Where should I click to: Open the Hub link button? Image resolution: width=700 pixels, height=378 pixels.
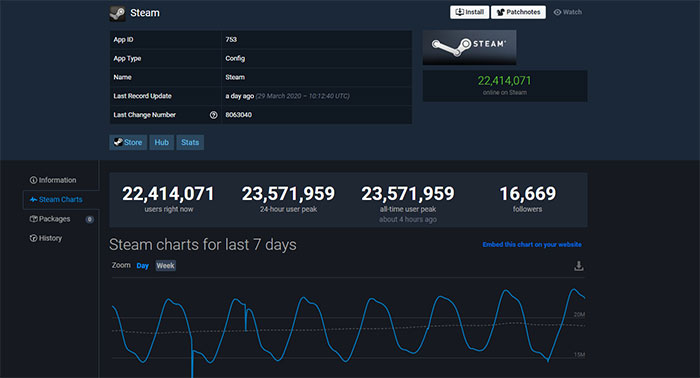click(x=162, y=142)
